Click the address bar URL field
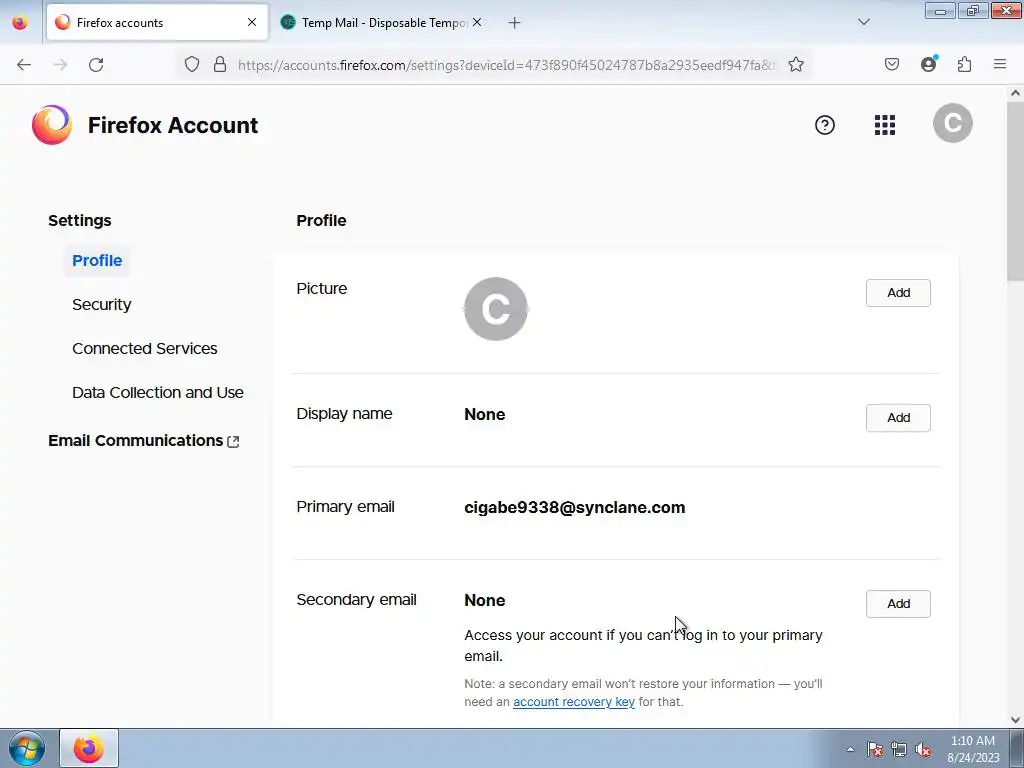 pyautogui.click(x=506, y=65)
